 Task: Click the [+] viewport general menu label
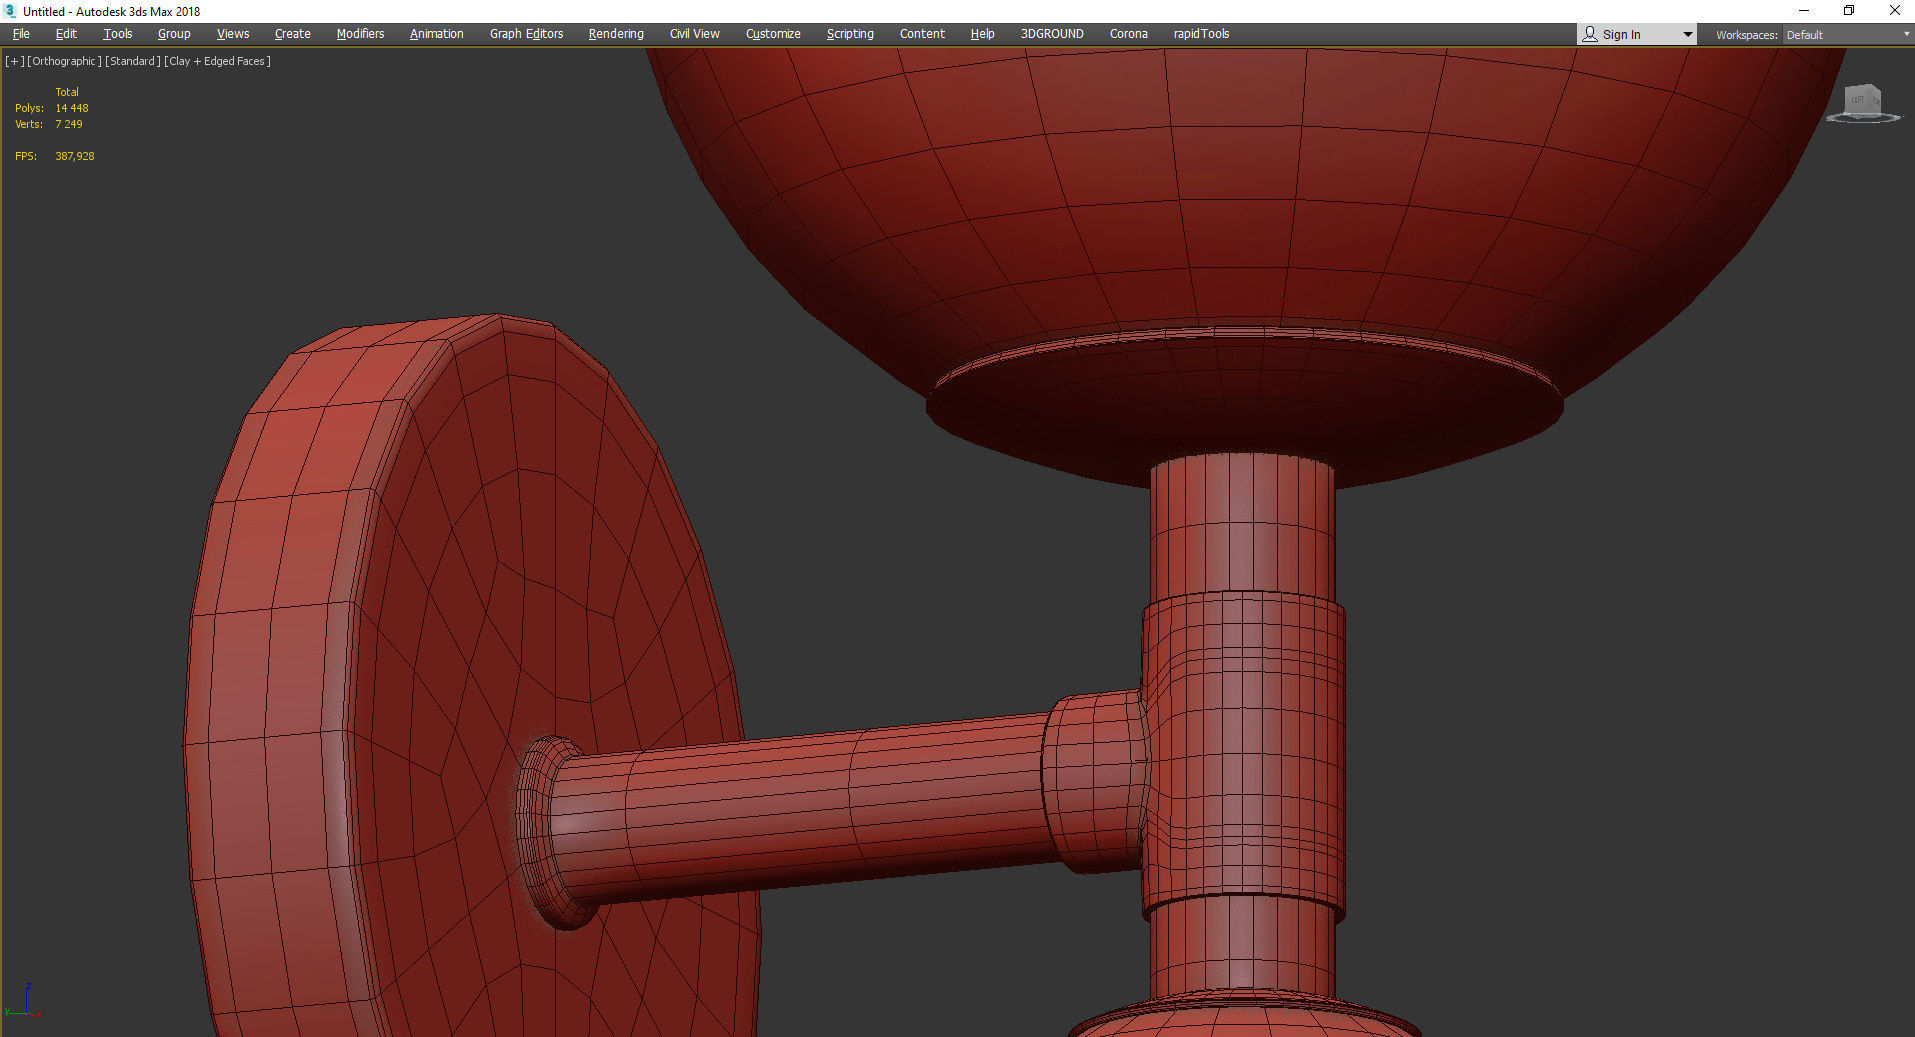(15, 61)
